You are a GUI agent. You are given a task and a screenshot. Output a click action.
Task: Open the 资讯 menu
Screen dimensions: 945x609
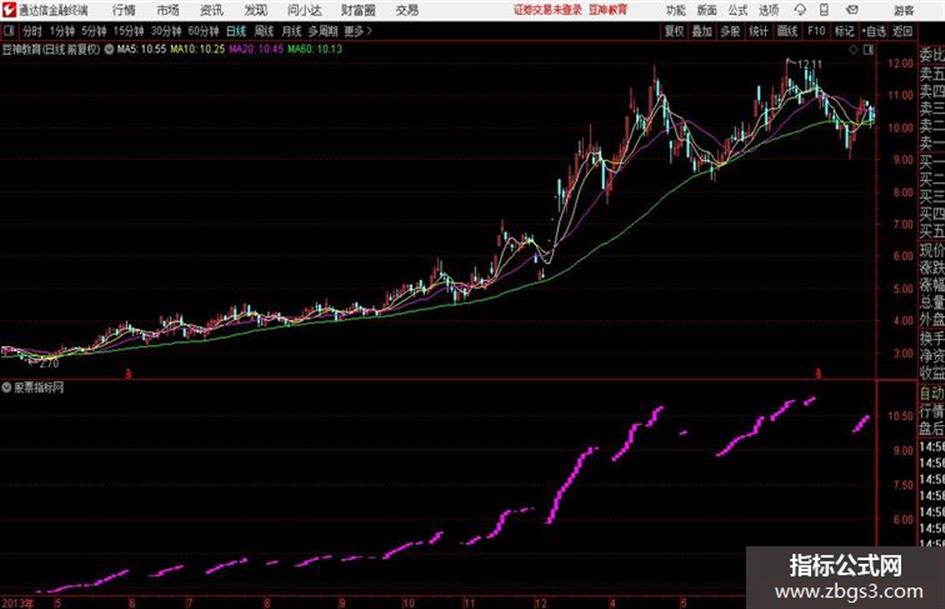coord(212,10)
